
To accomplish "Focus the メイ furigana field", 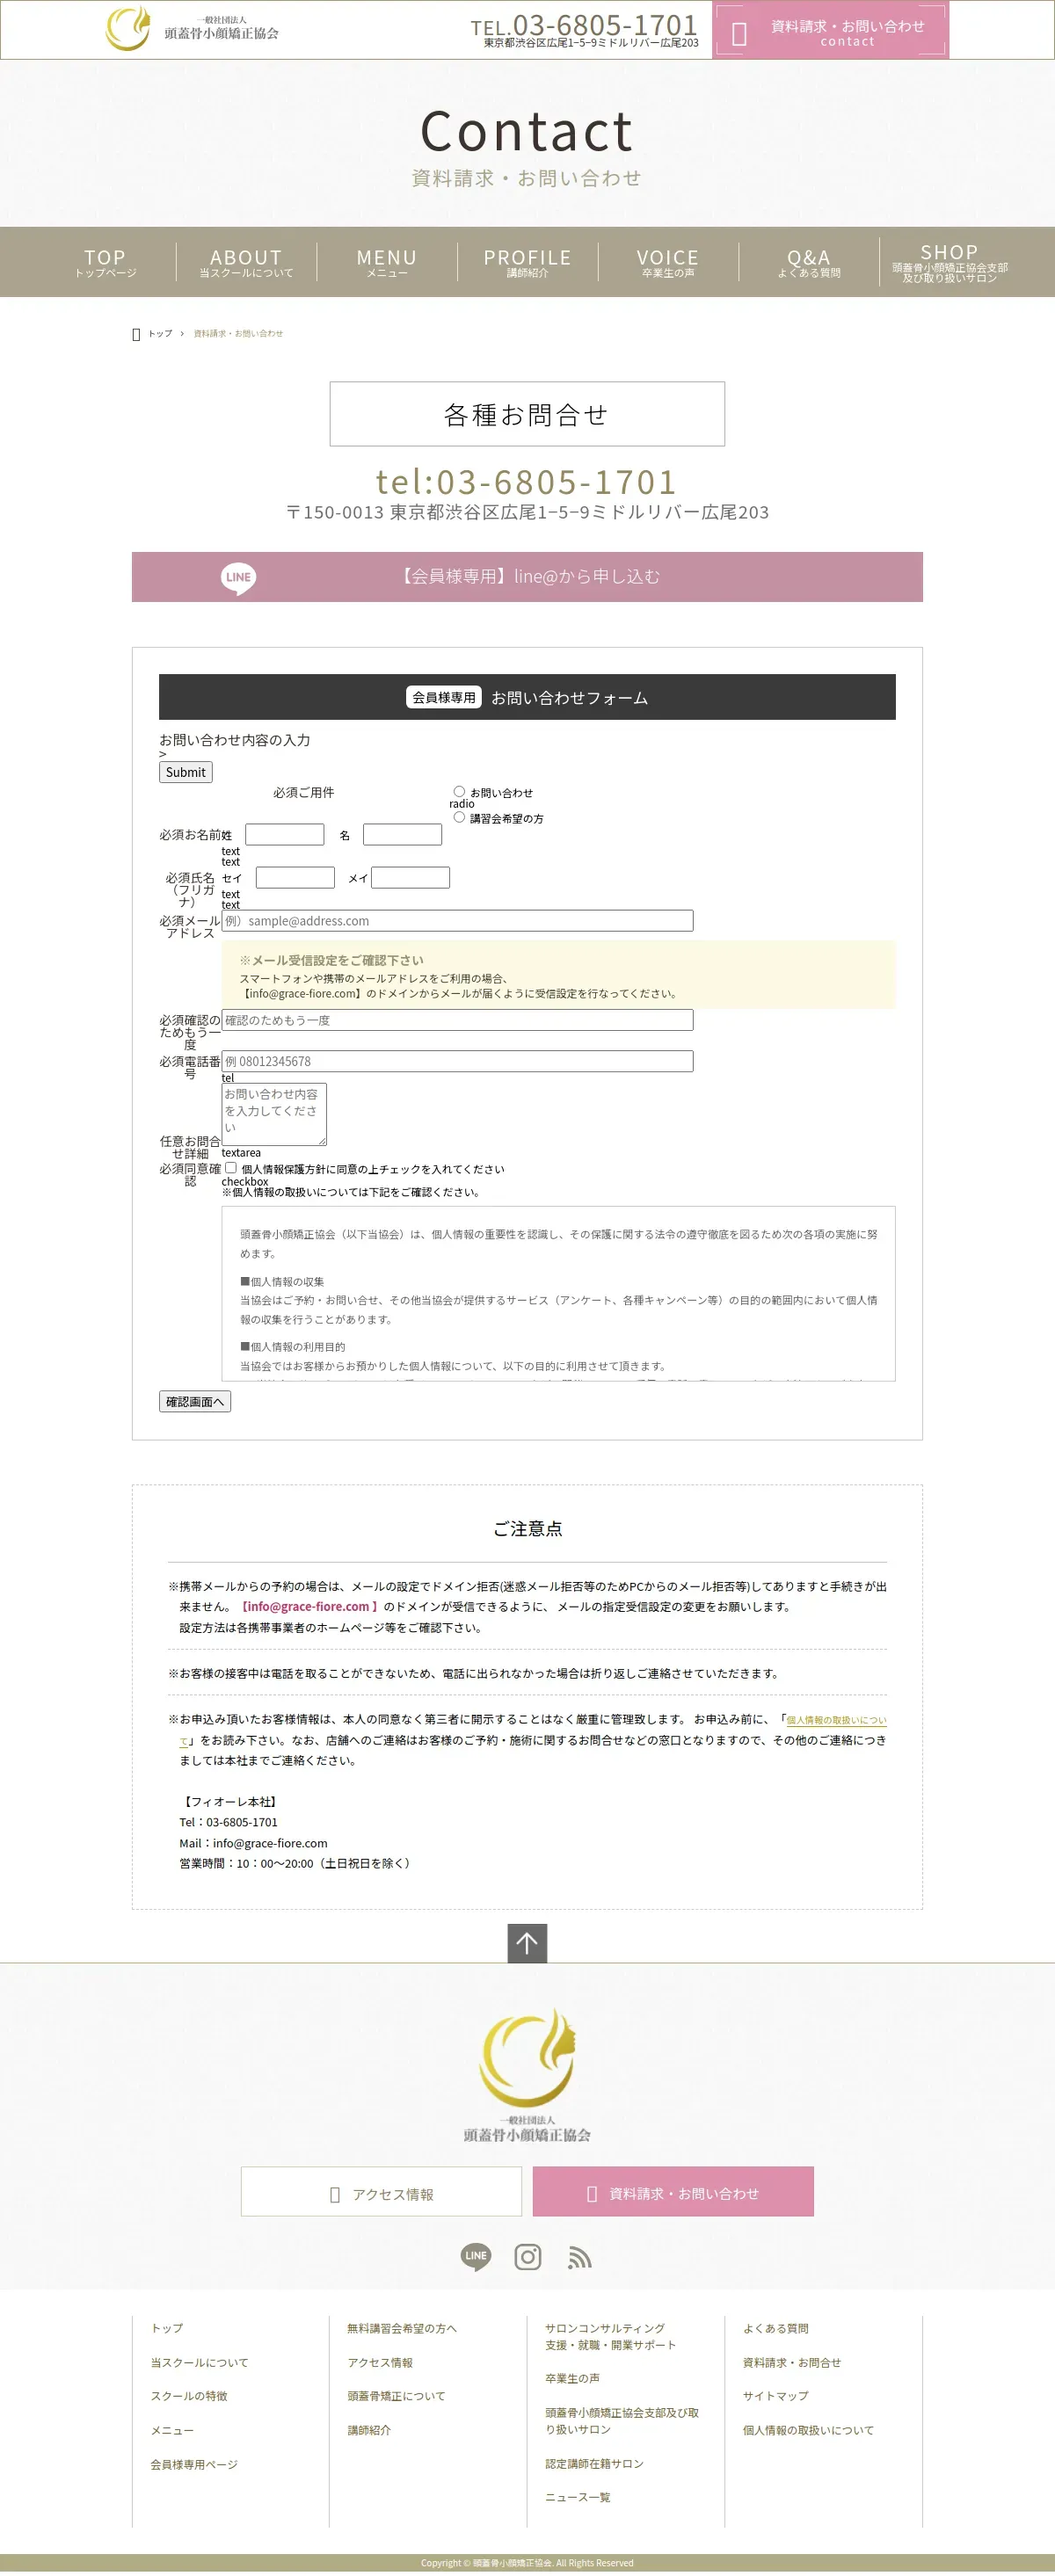I will point(410,877).
